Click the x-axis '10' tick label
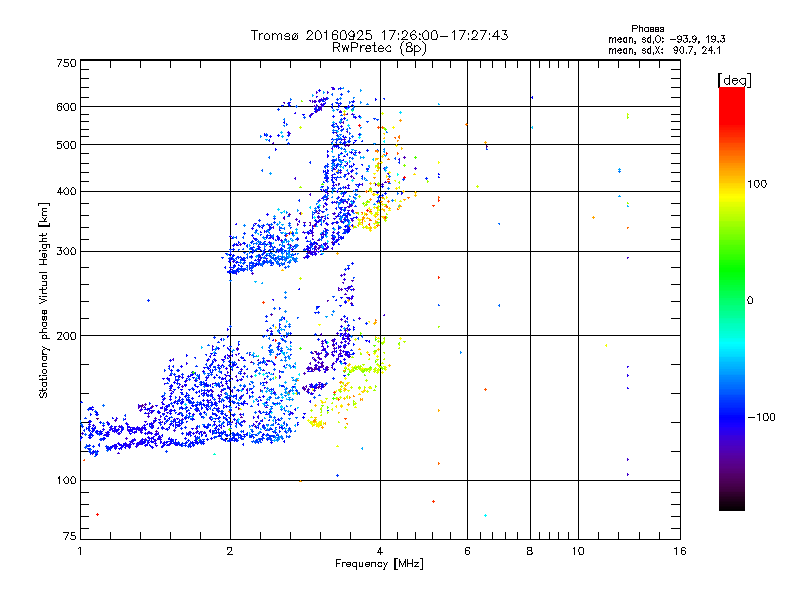The height and width of the screenshot is (600, 800). pos(578,551)
